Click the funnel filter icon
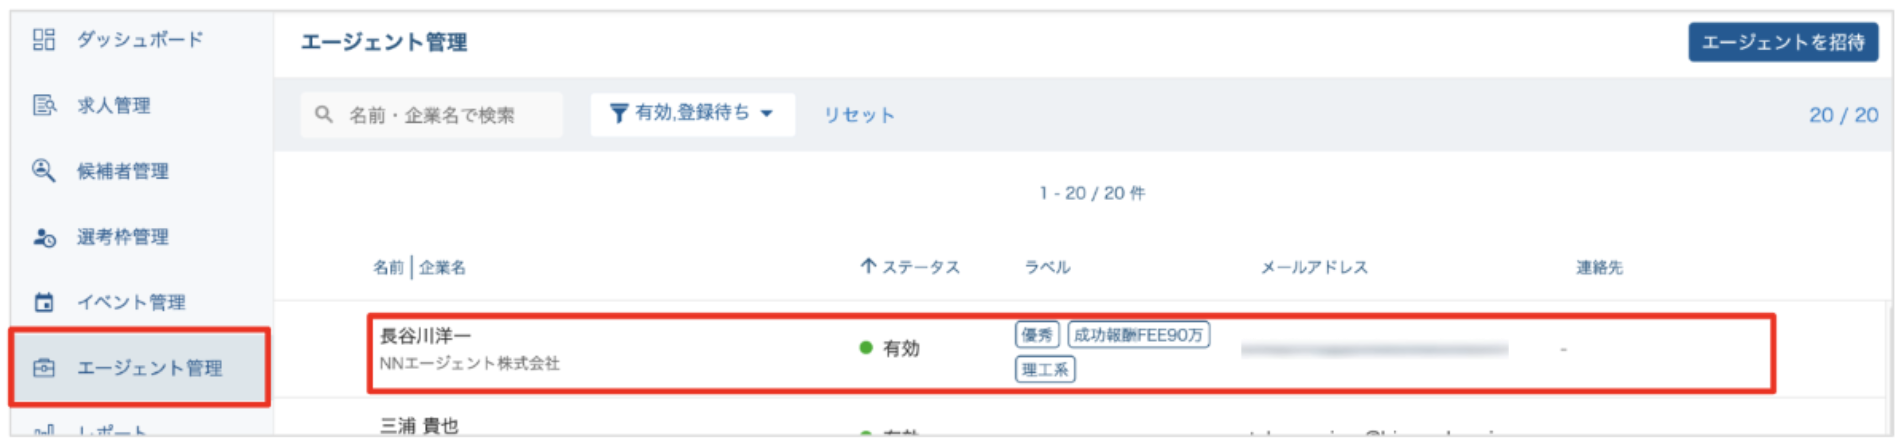The height and width of the screenshot is (444, 1904). (x=619, y=113)
